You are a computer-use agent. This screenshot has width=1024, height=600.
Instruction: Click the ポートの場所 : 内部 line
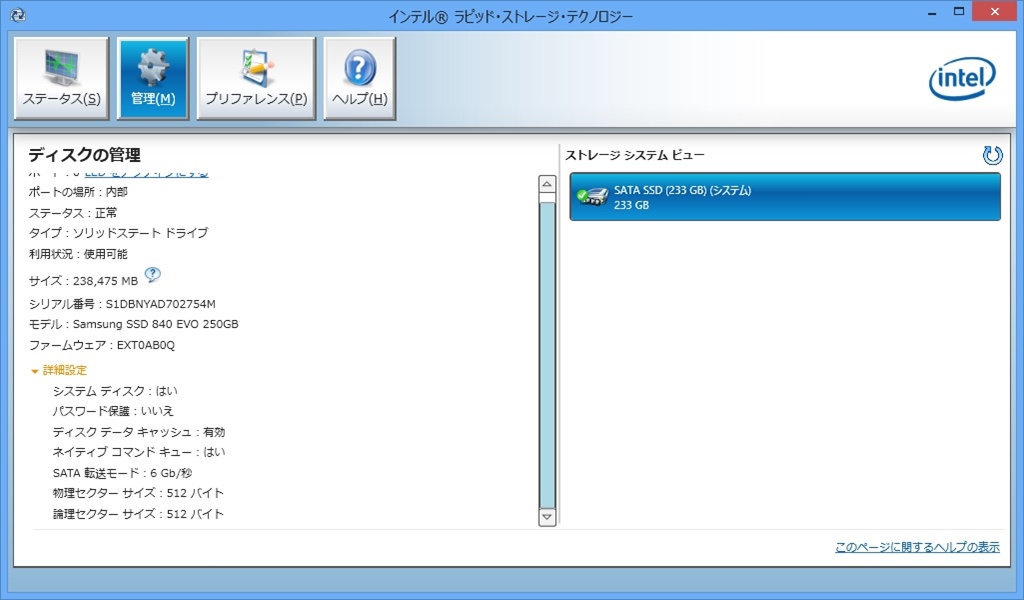pos(78,191)
